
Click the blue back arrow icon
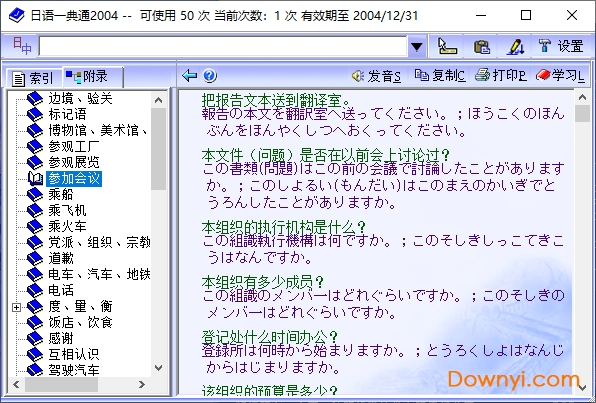189,76
